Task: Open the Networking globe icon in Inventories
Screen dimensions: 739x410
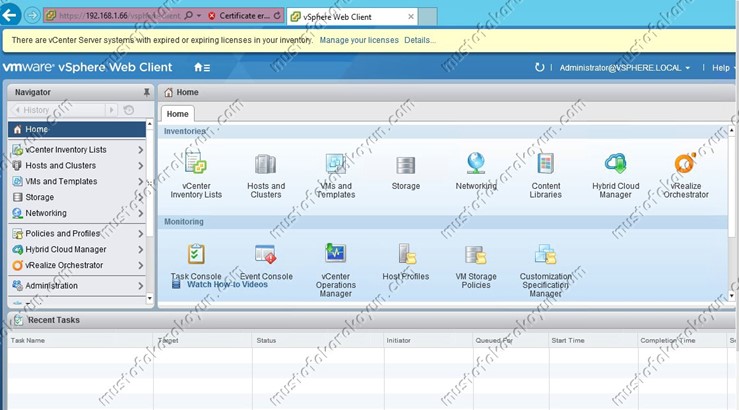Action: [x=476, y=163]
